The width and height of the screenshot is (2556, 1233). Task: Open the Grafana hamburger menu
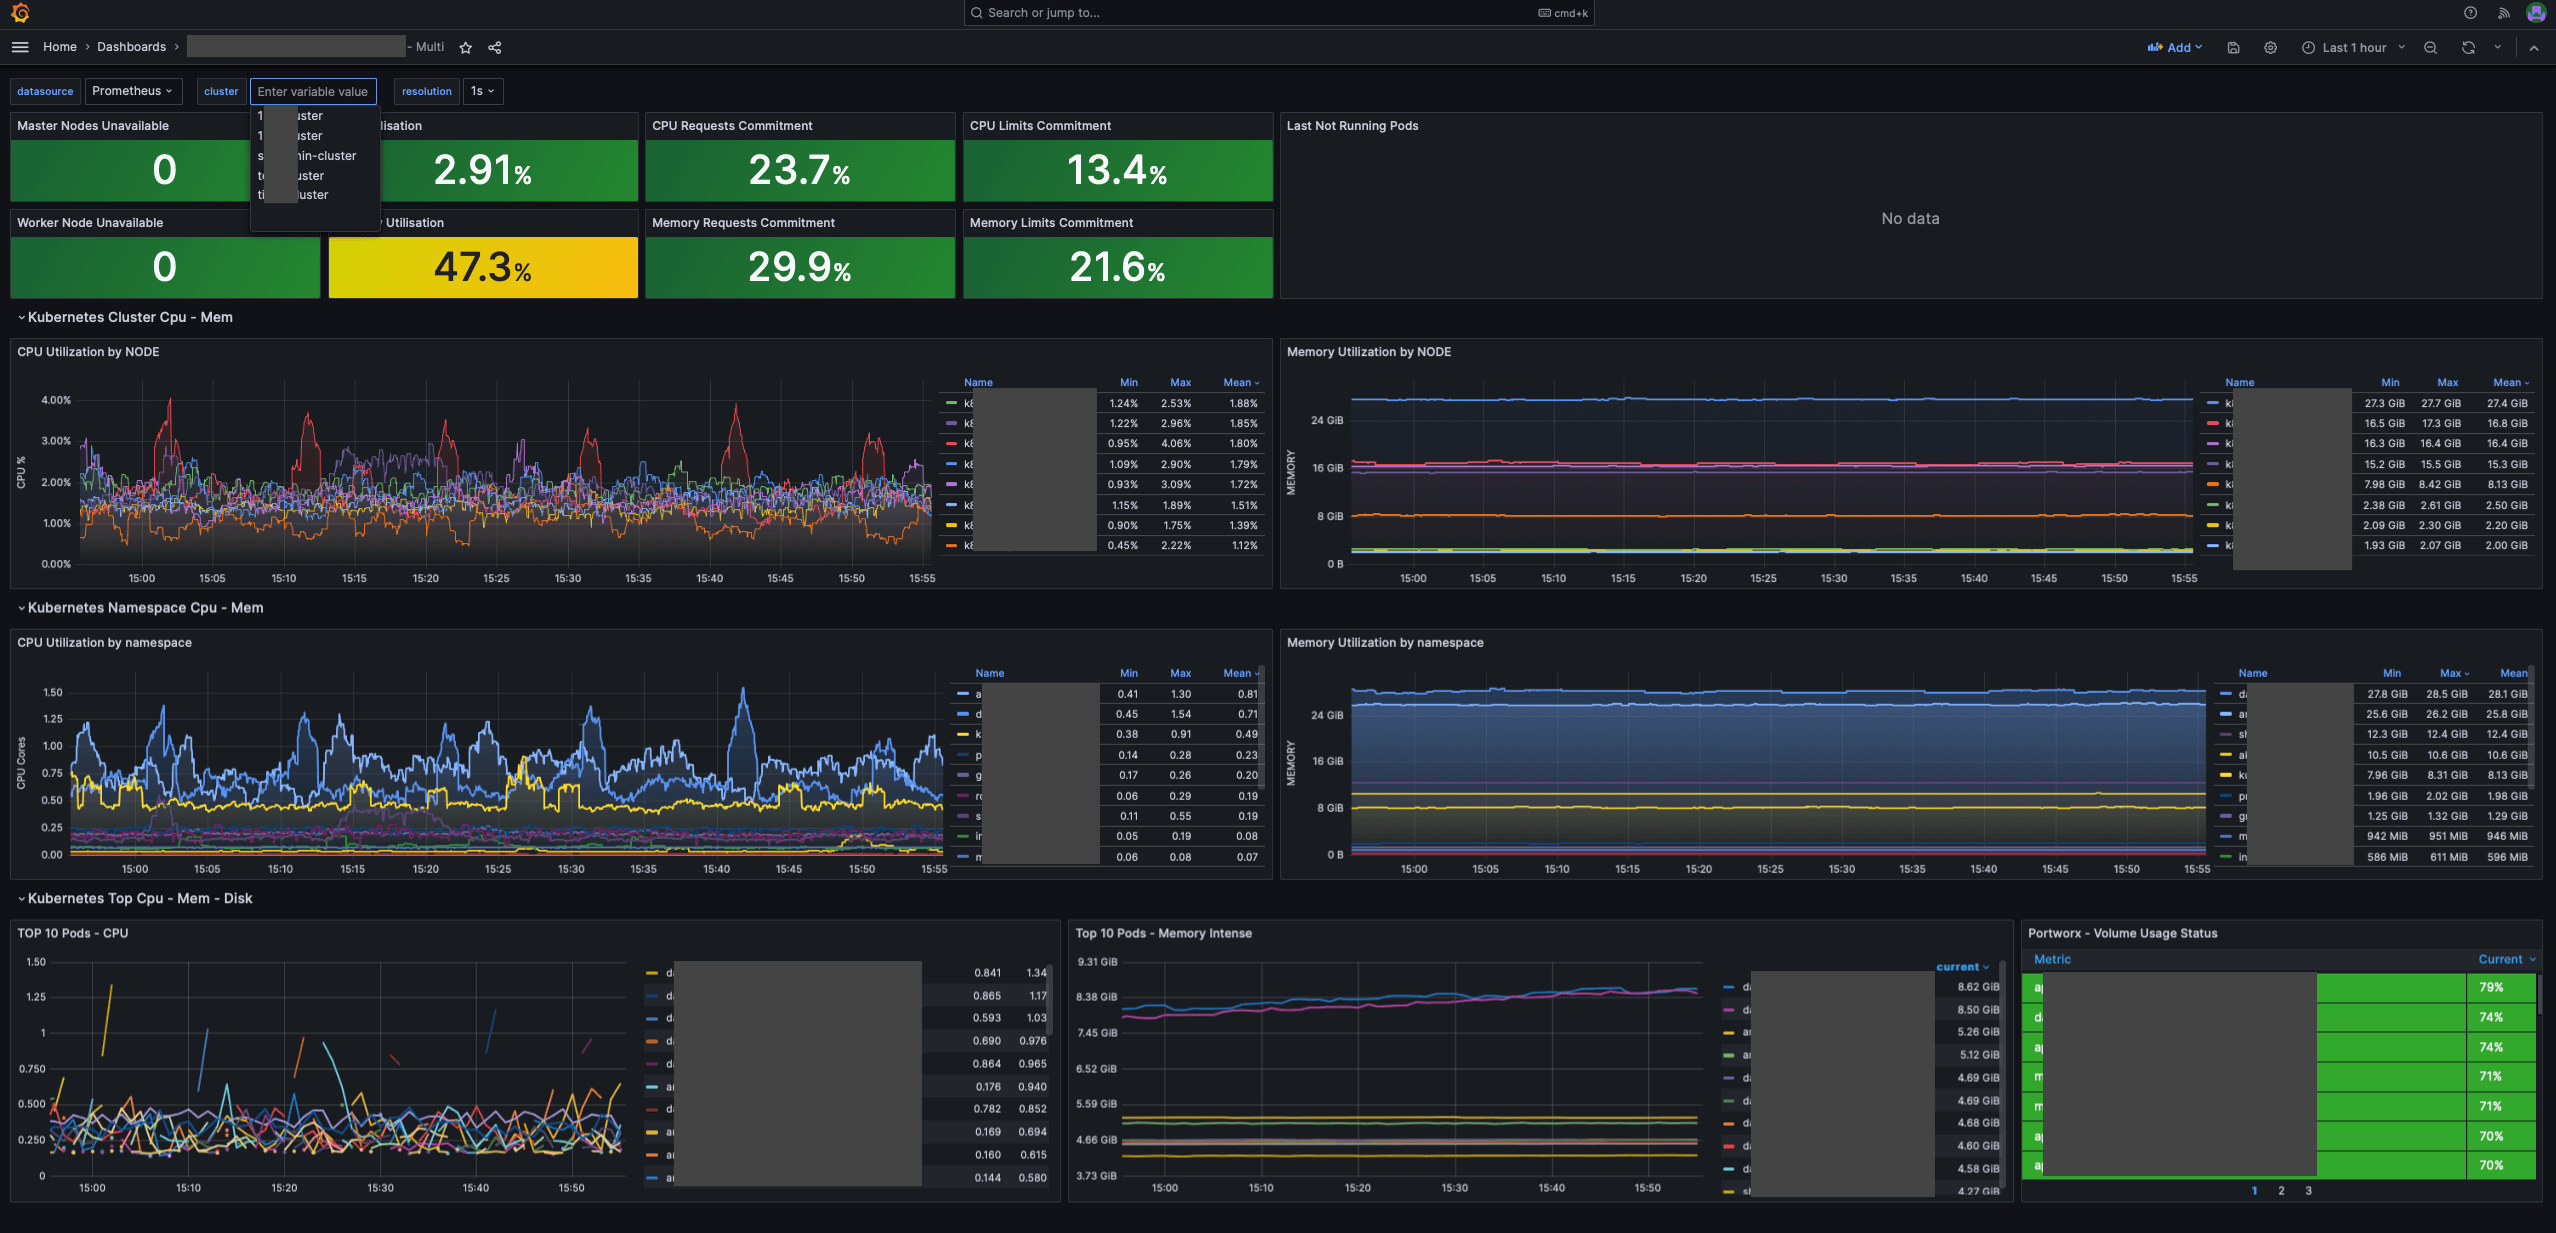tap(20, 47)
